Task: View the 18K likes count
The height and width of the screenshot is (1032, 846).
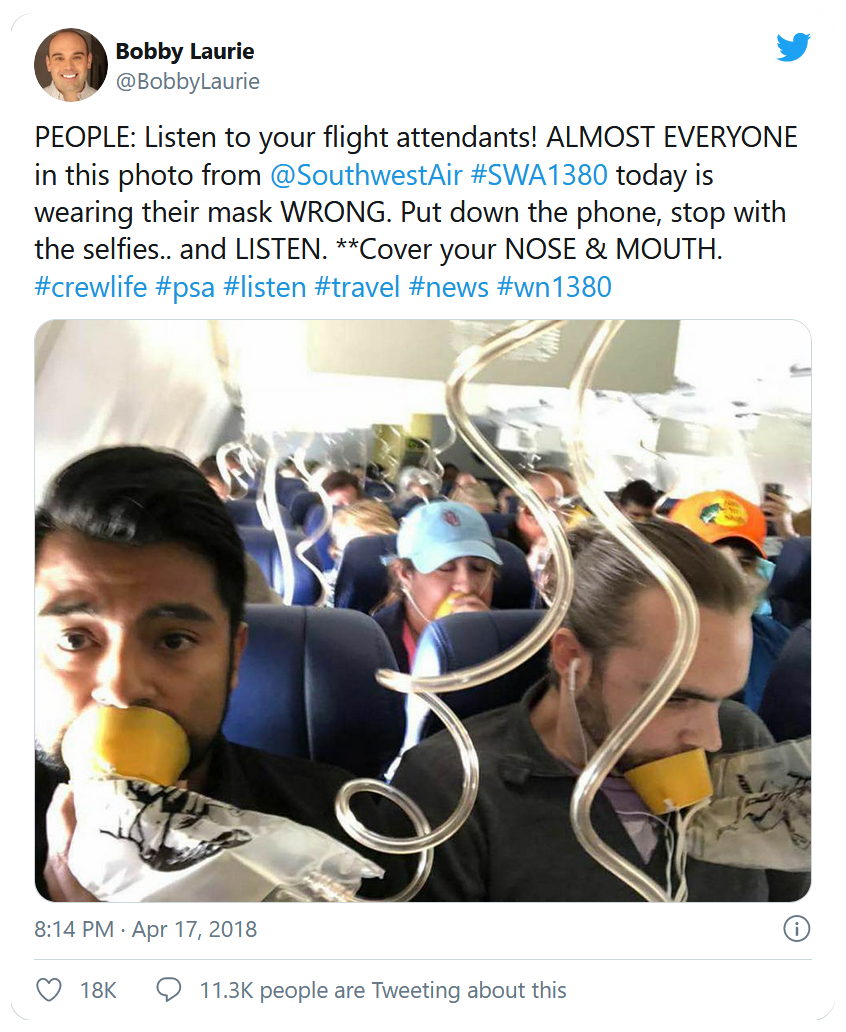Action: [98, 990]
